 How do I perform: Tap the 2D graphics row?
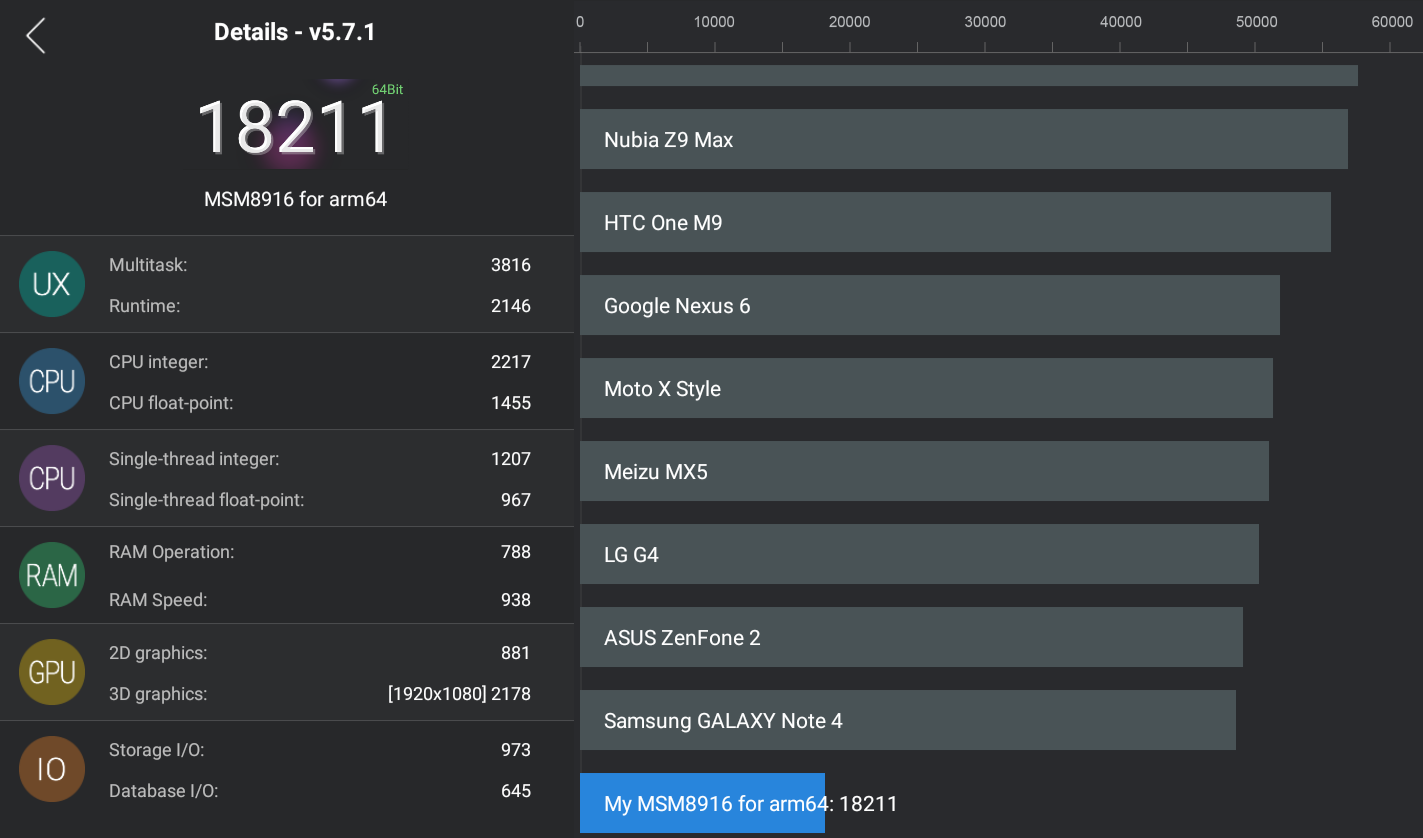320,653
